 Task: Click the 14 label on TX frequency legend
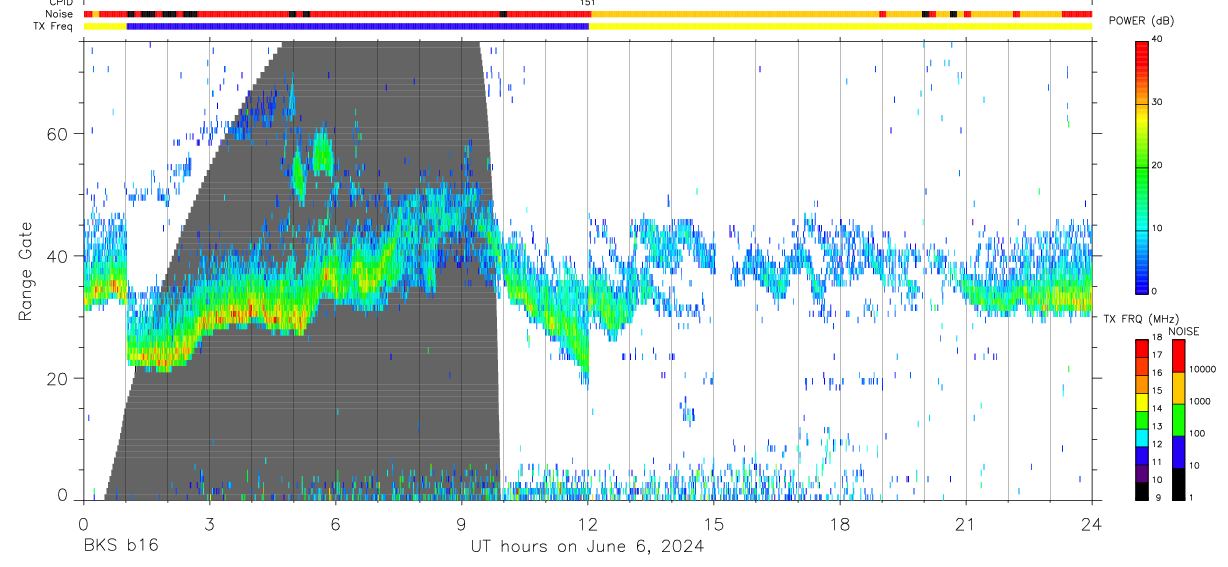(1156, 409)
